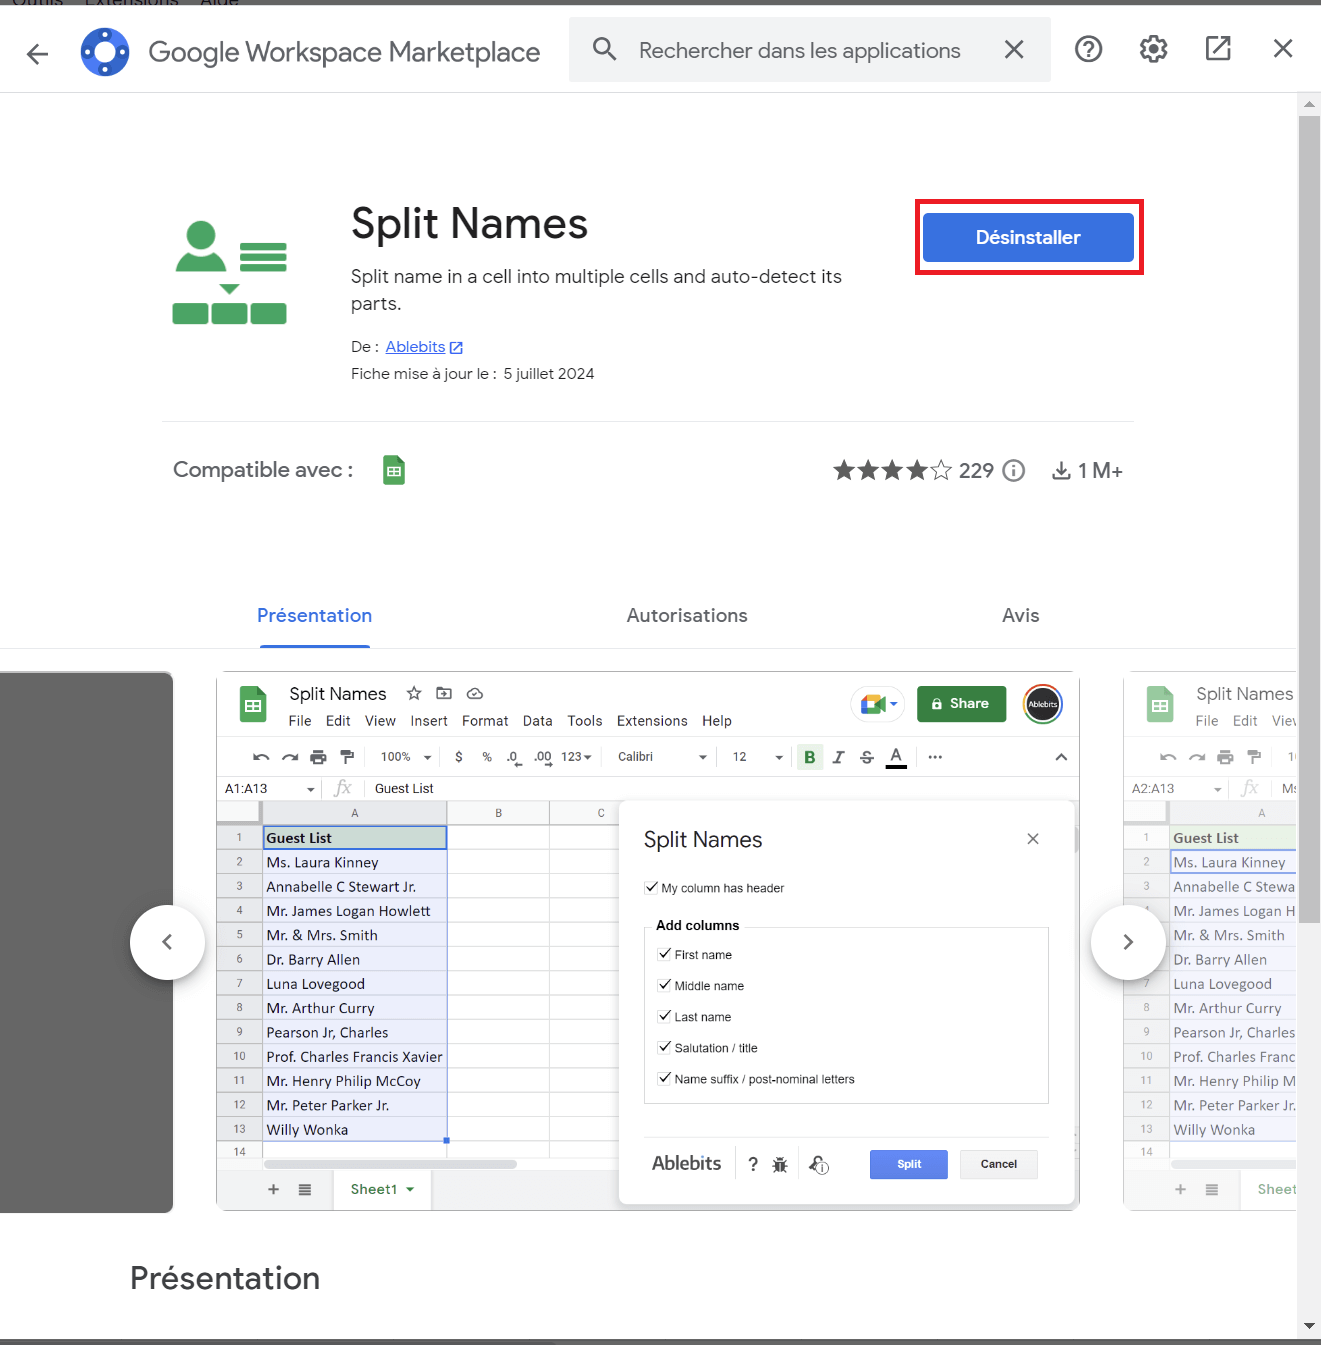The width and height of the screenshot is (1321, 1345).
Task: Click the magnifying glass search icon
Action: 604,49
